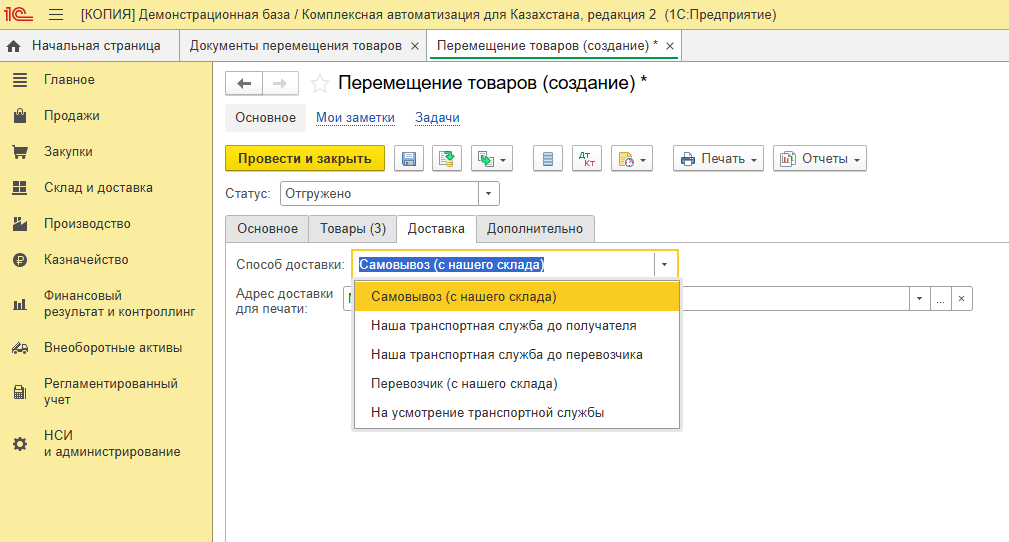Click the back navigation arrow

244,84
